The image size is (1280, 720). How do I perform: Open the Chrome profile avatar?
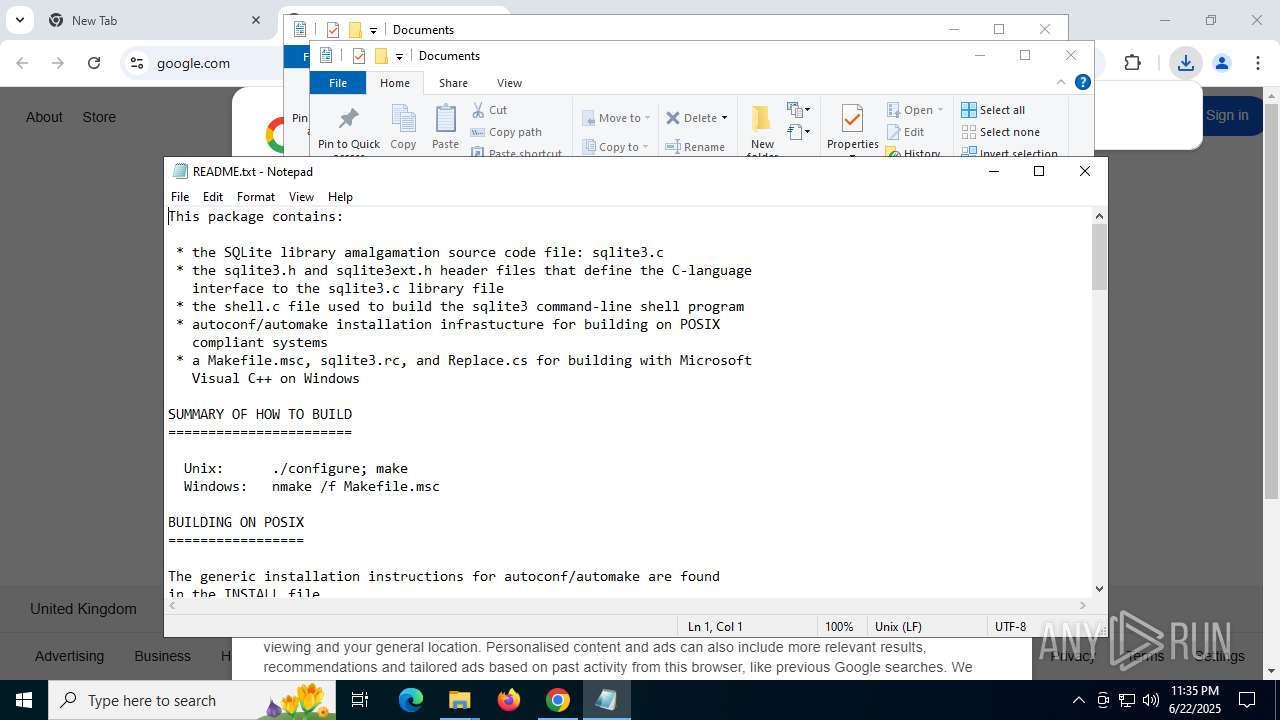point(1221,63)
